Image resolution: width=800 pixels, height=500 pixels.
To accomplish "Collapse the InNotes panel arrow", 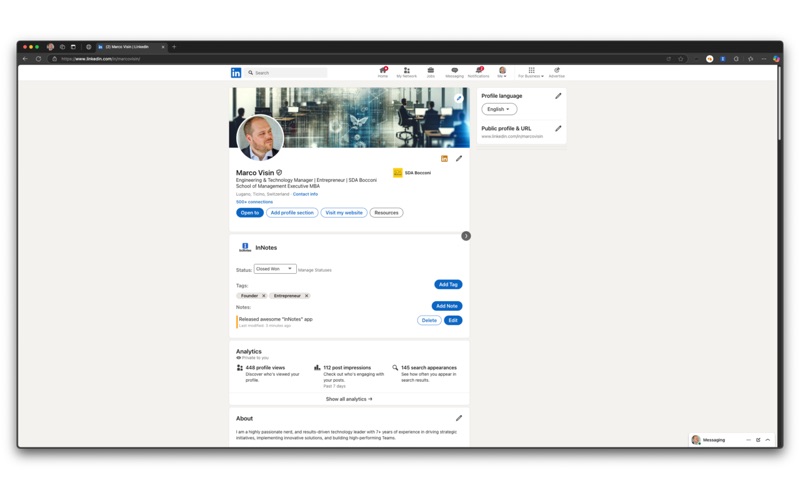I will (466, 236).
